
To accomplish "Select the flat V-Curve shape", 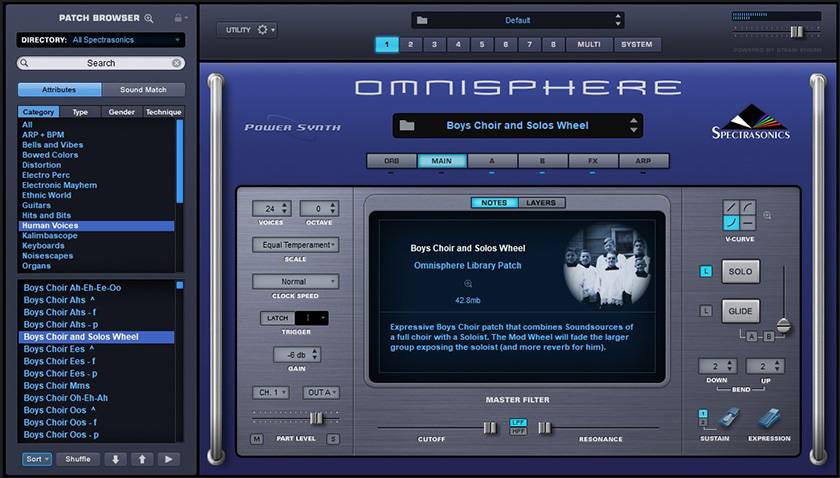I will click(748, 223).
